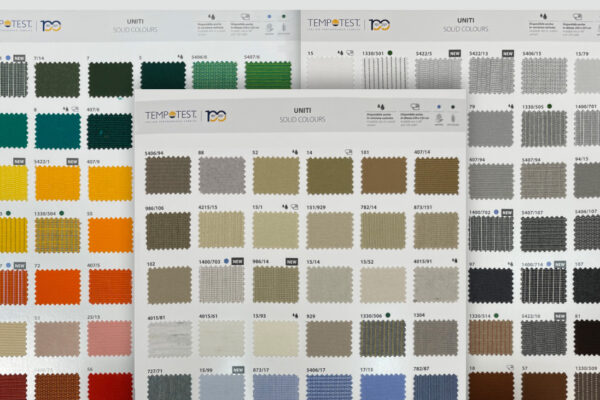Click the 151/929 swatch code label
Image resolution: width=600 pixels, height=400 pixels.
(x=316, y=207)
